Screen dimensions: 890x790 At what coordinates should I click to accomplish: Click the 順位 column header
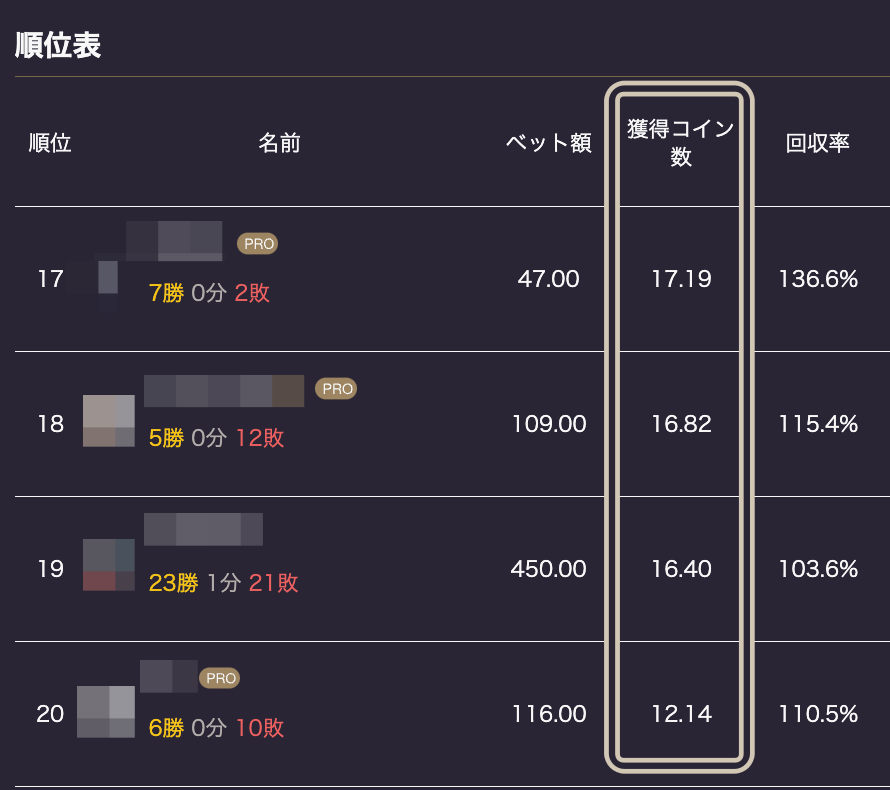(x=50, y=142)
